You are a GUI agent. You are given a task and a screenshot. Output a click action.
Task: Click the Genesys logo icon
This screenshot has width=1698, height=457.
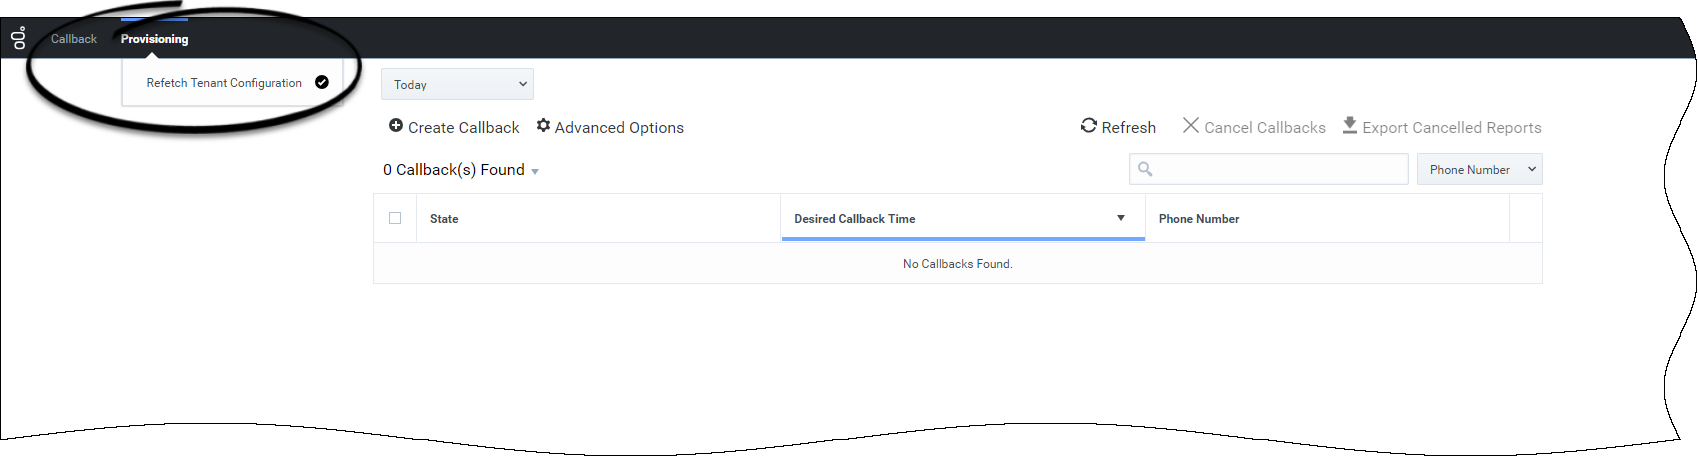tap(19, 38)
